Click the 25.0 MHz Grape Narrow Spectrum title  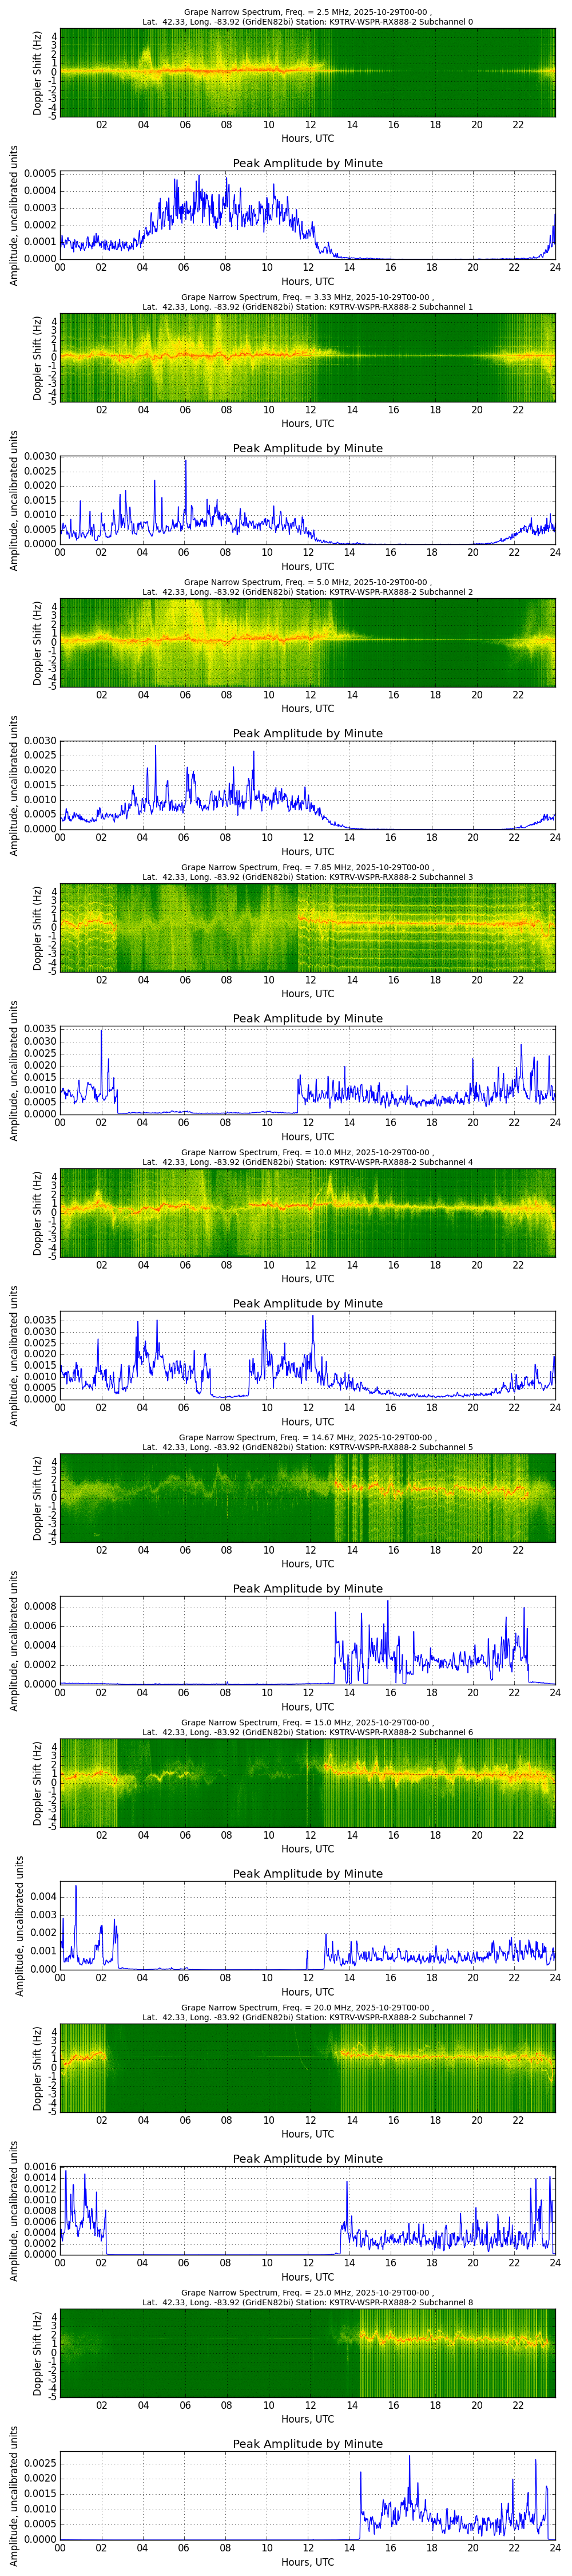point(308,2292)
